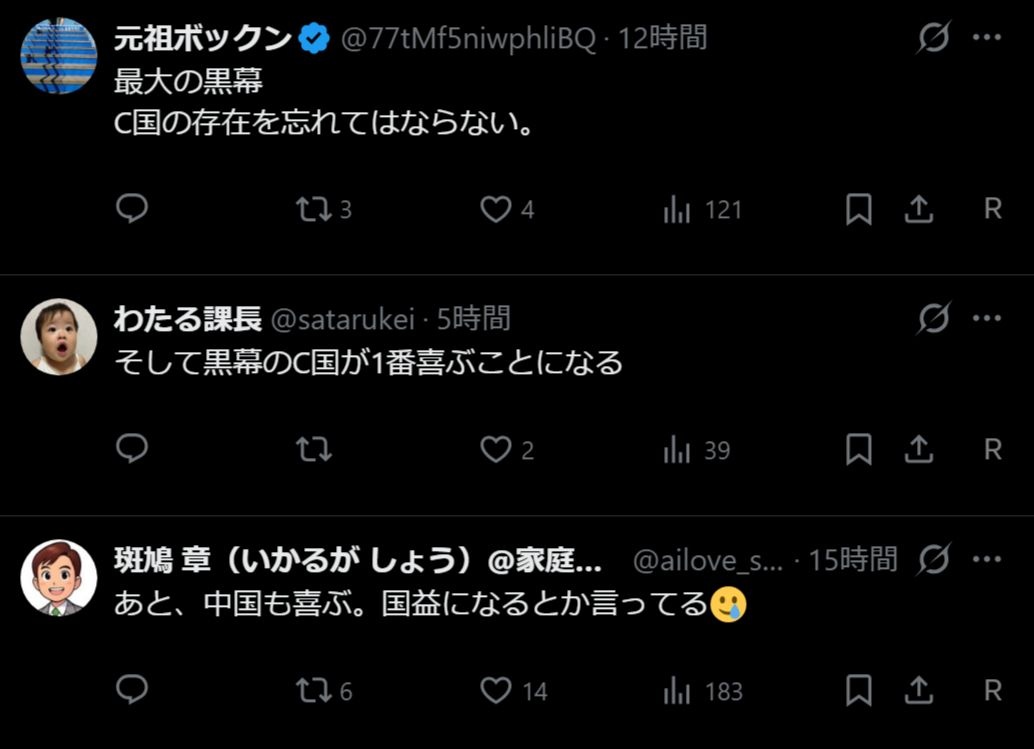Click わたる課長's baby avatar thumbnail
Viewport: 1034px width, 749px height.
click(59, 337)
